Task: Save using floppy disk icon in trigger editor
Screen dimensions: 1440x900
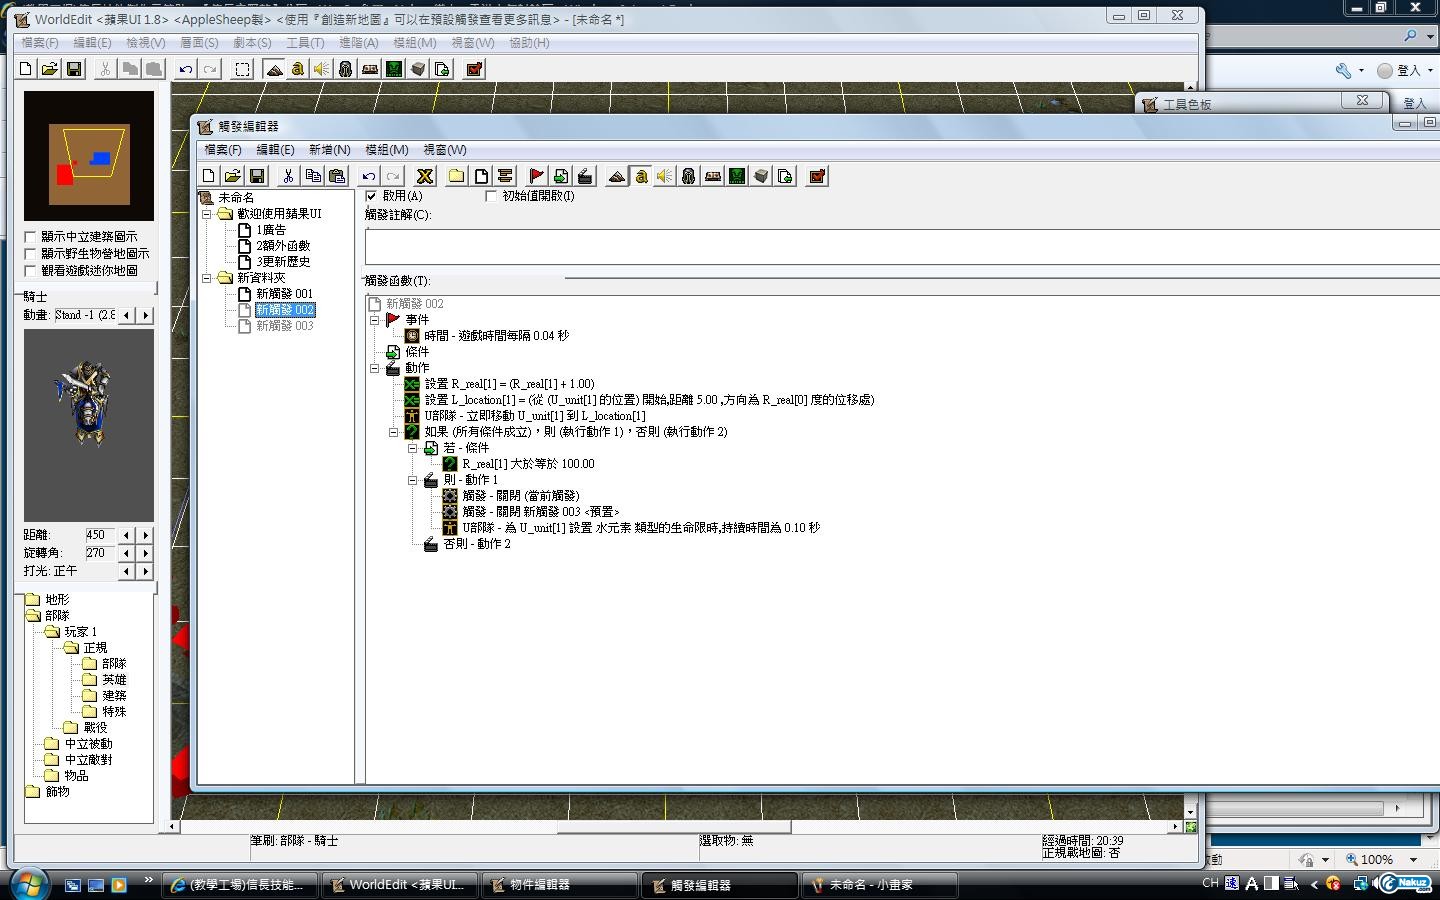Action: click(x=257, y=177)
